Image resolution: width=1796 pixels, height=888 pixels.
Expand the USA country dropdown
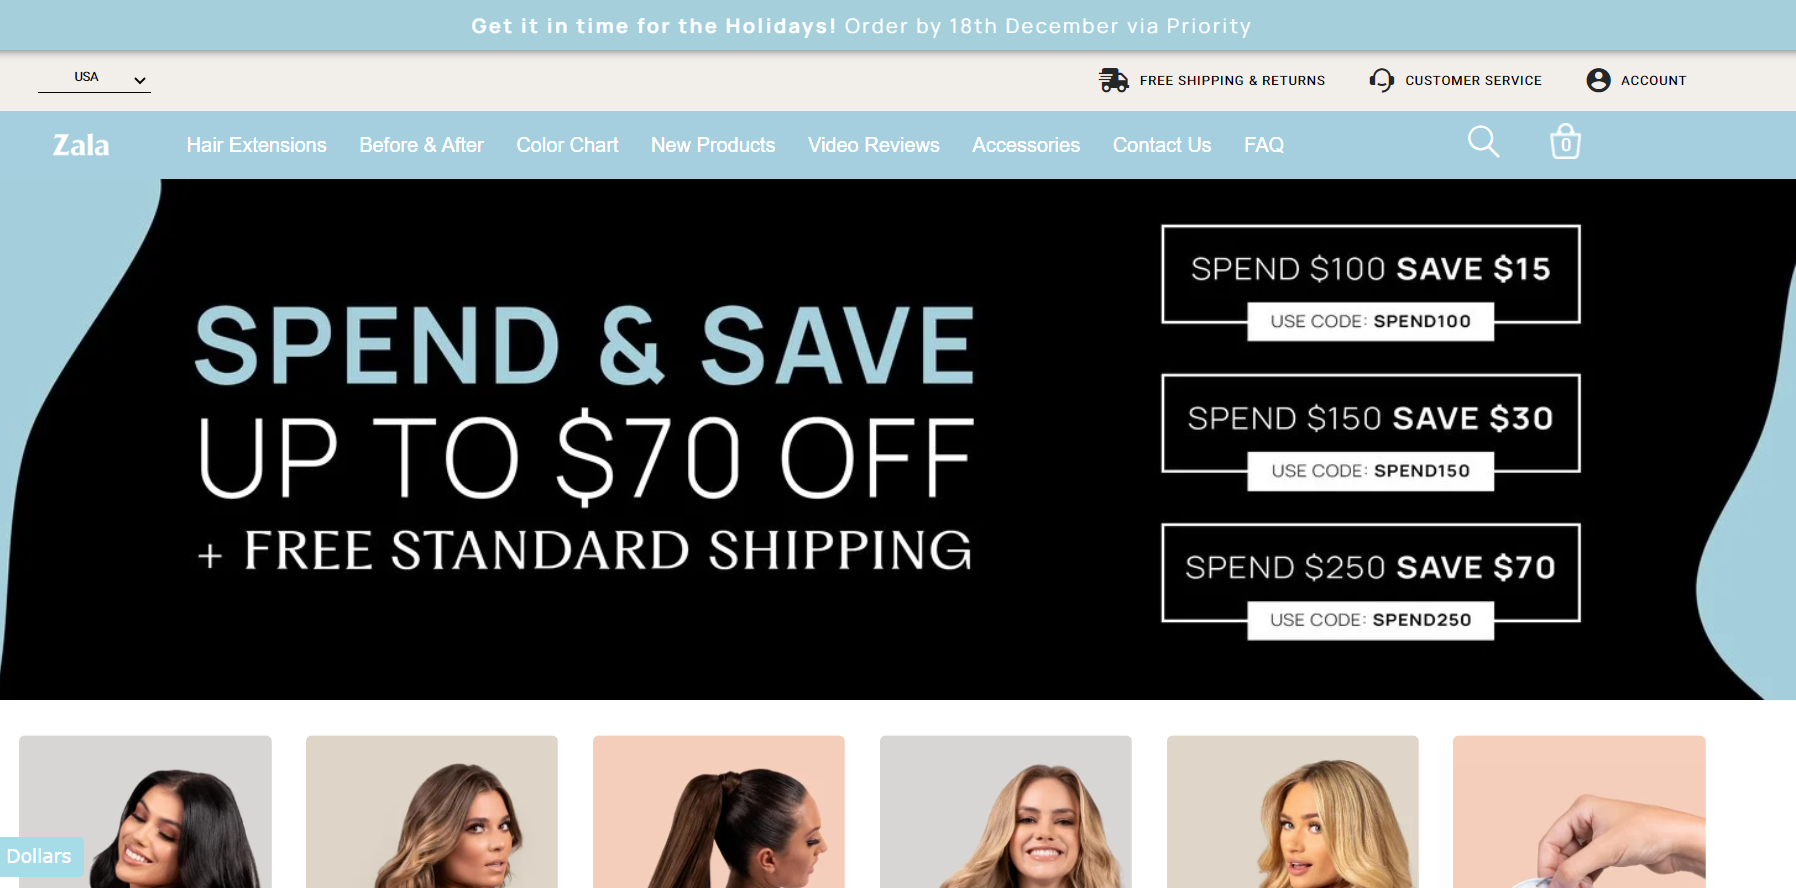[x=94, y=78]
